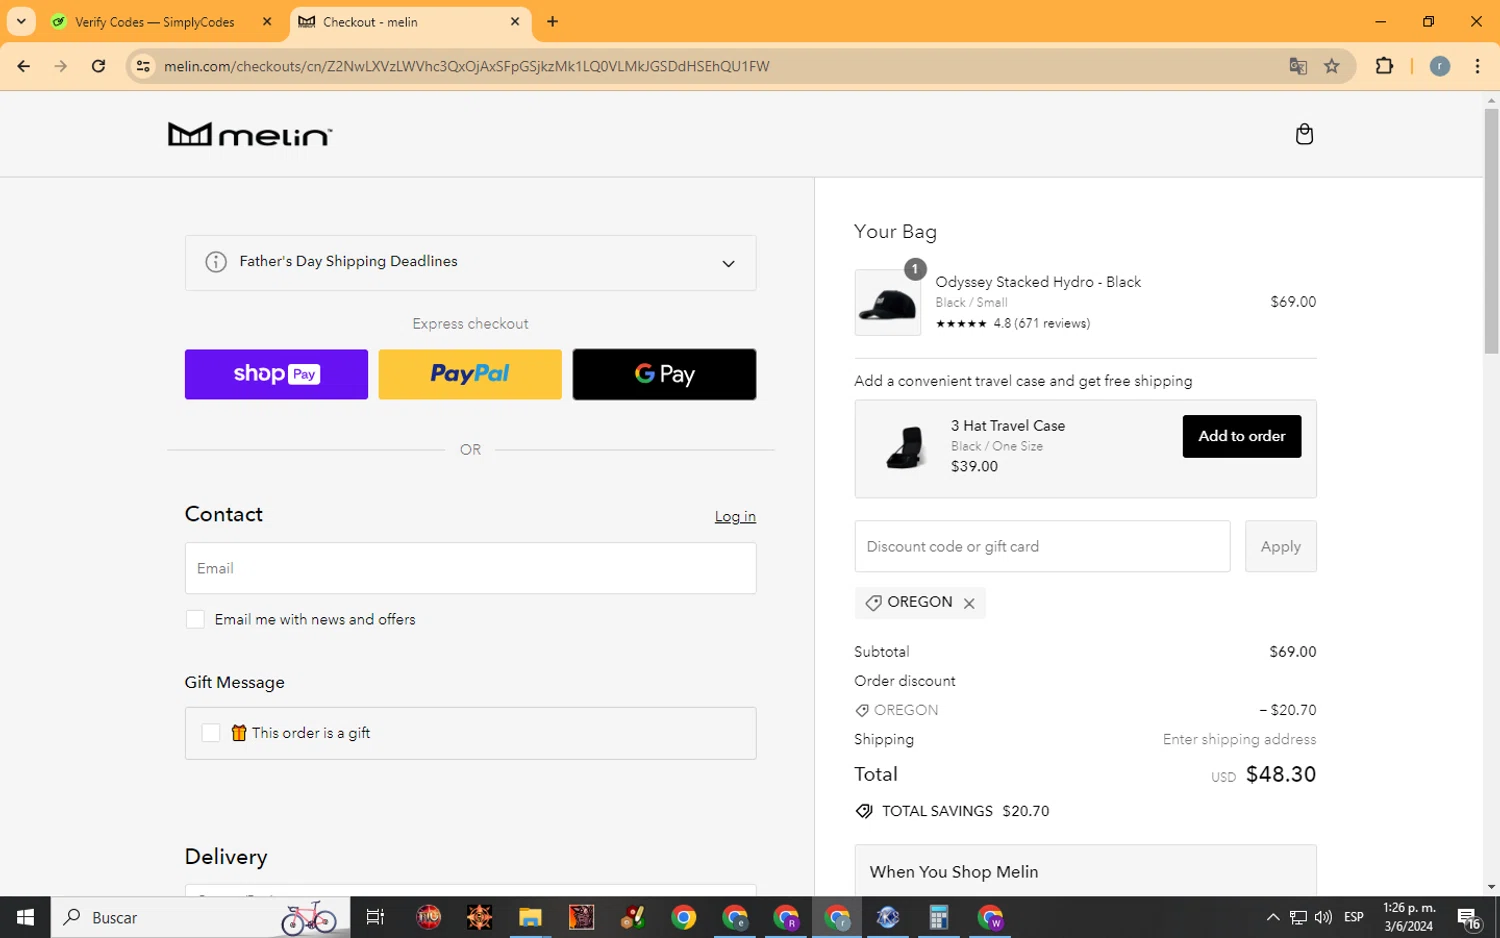This screenshot has width=1500, height=938.
Task: Go back to previous page
Action: tap(23, 66)
